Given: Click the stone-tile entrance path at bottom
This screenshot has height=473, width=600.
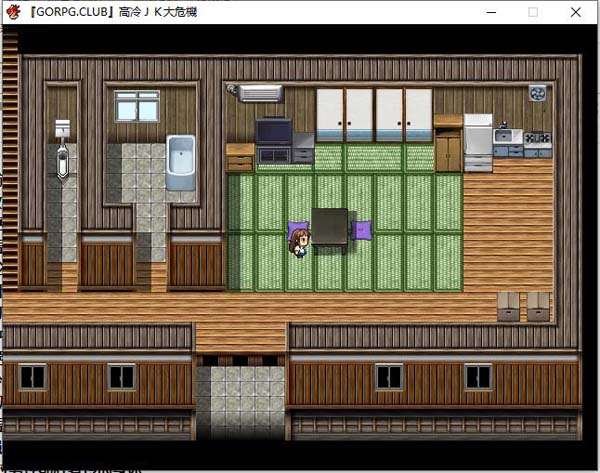Looking at the screenshot, I should tap(241, 402).
